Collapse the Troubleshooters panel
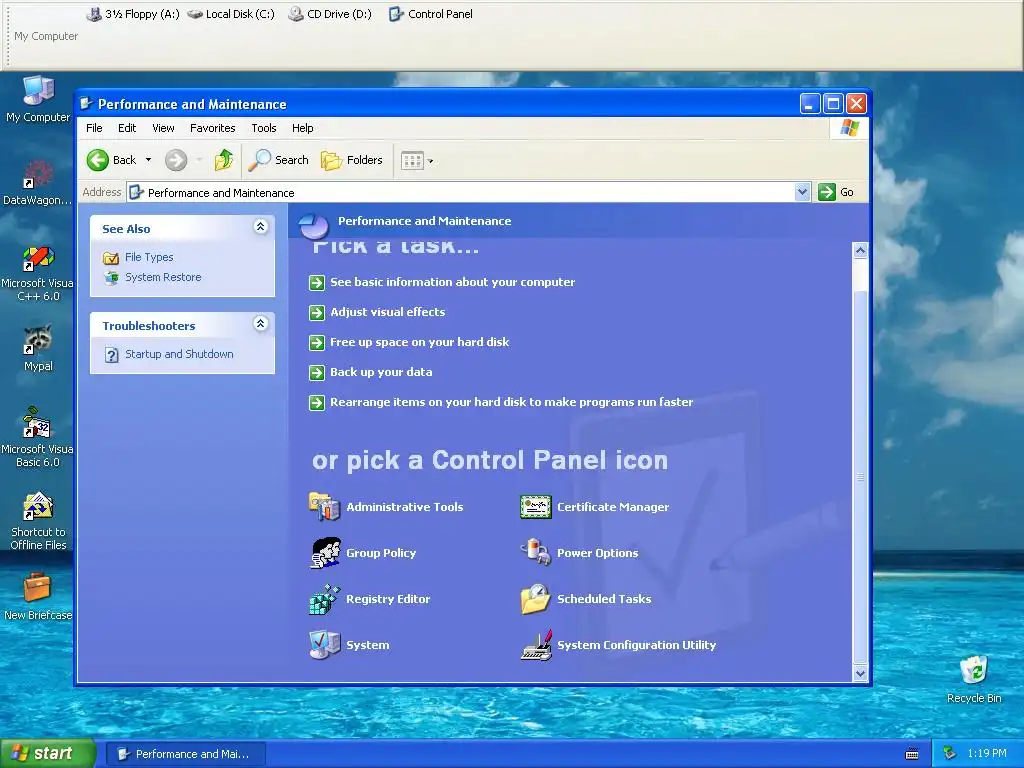The image size is (1024, 768). 261,323
